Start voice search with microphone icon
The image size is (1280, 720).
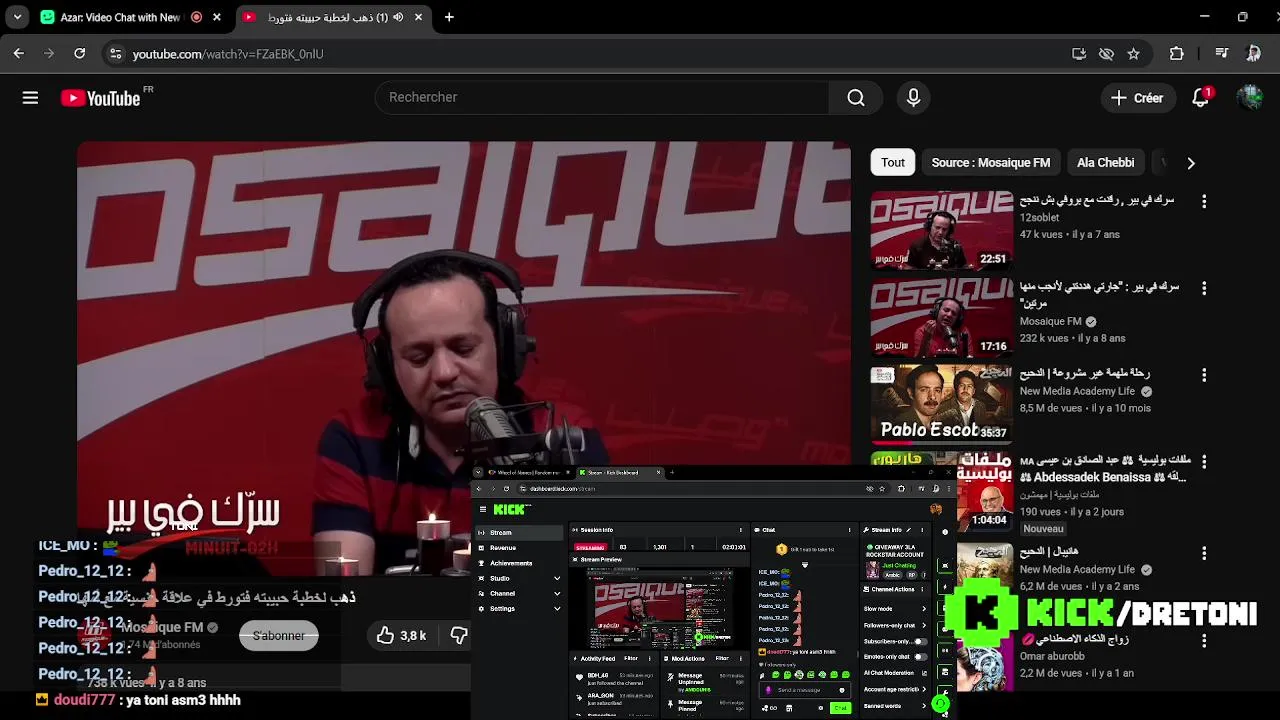click(x=913, y=97)
